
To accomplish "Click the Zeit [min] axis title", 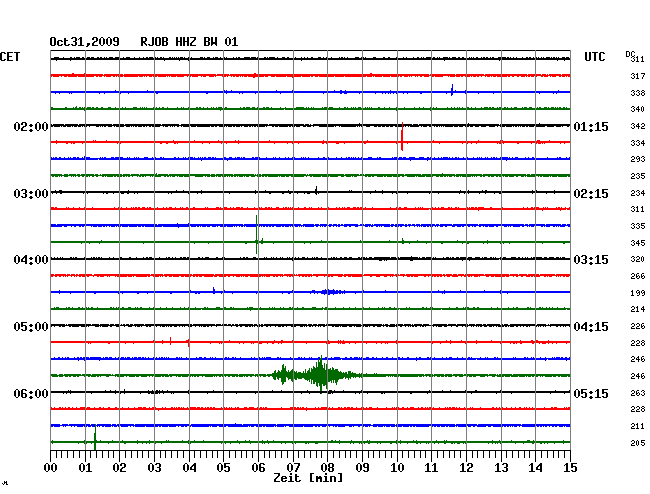I will [308, 478].
